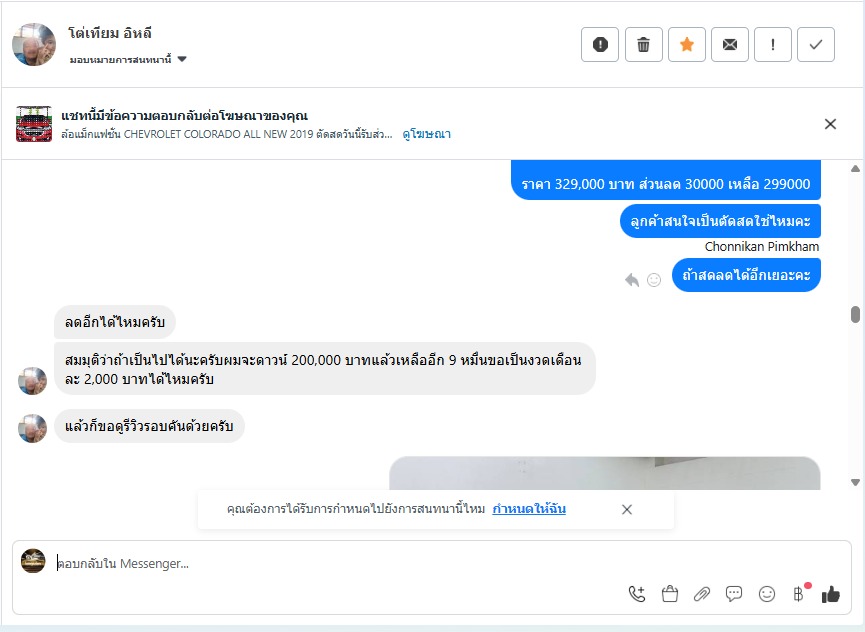Click the chat scrollbar thumb
Image resolution: width=865 pixels, height=632 pixels.
point(855,315)
